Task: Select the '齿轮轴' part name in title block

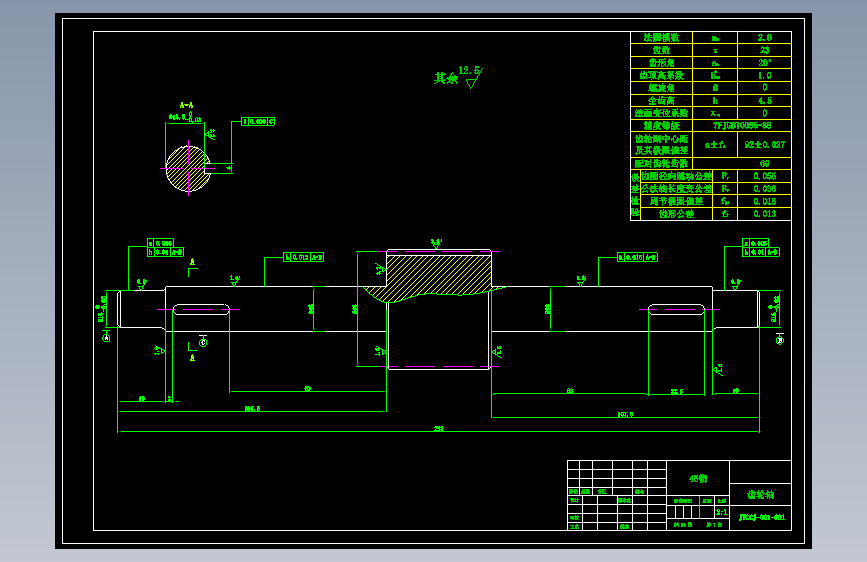Action: point(761,495)
